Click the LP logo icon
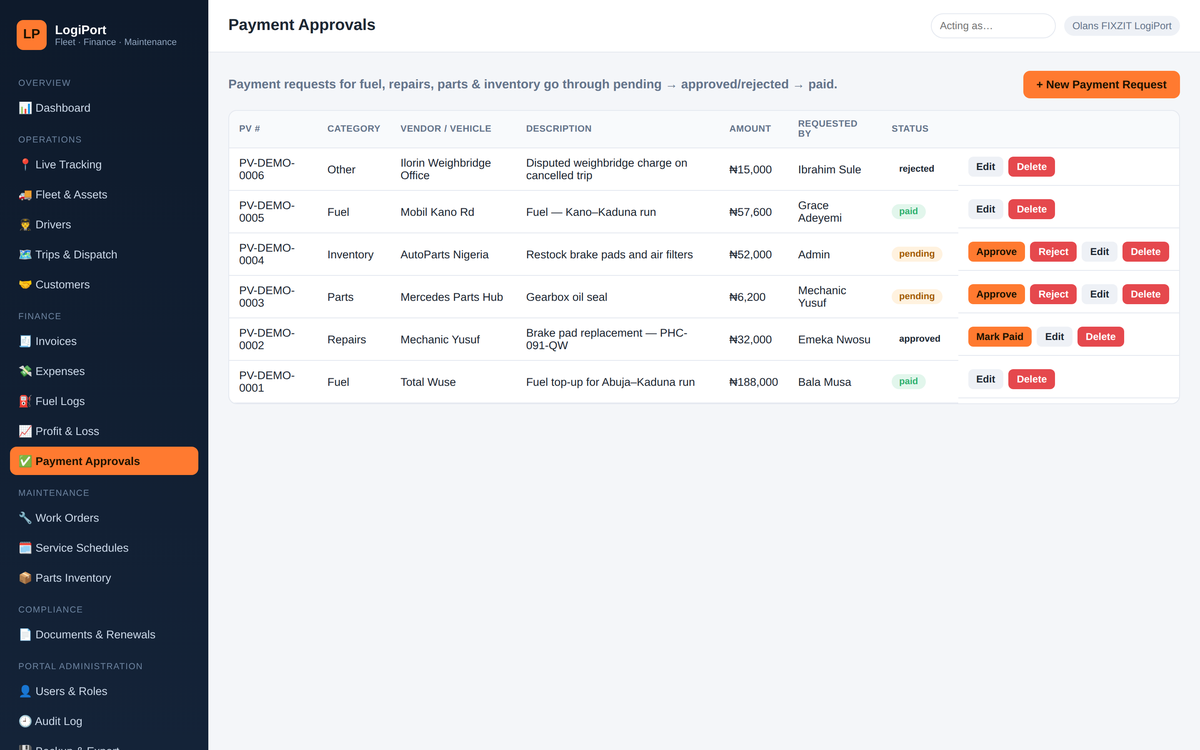1200x750 pixels. [32, 34]
